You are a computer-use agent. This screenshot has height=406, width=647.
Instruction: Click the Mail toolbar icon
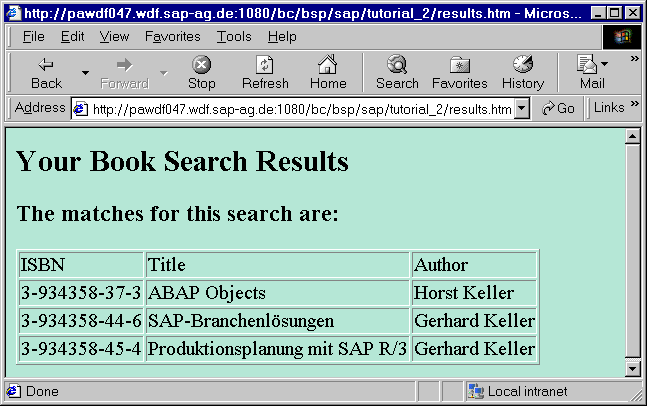[x=588, y=65]
